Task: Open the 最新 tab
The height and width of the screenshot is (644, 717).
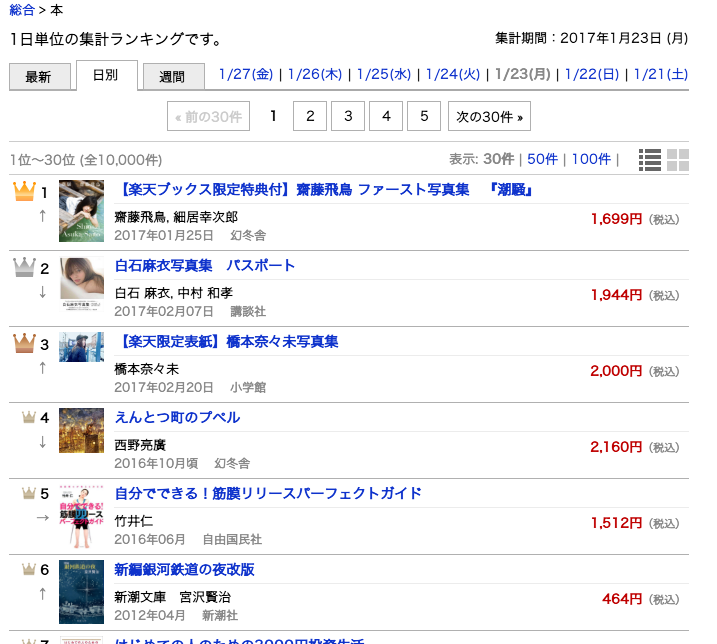Action: (40, 76)
